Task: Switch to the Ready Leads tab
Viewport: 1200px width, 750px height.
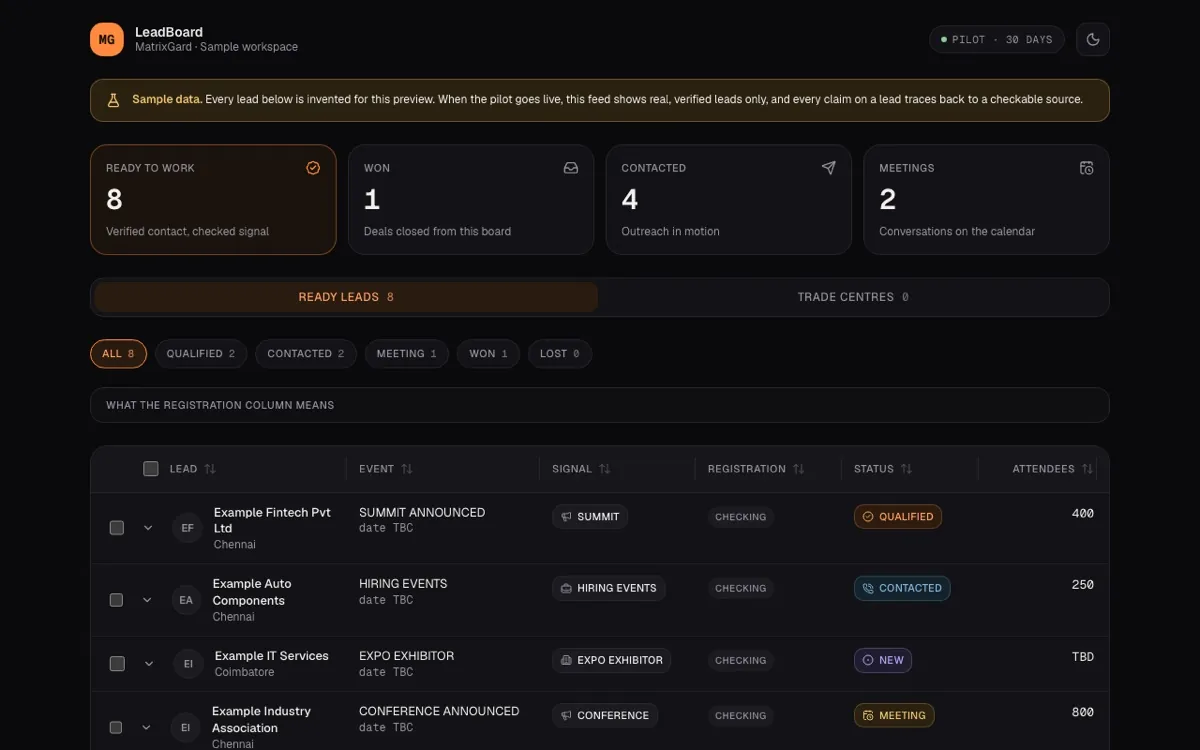Action: pyautogui.click(x=346, y=297)
